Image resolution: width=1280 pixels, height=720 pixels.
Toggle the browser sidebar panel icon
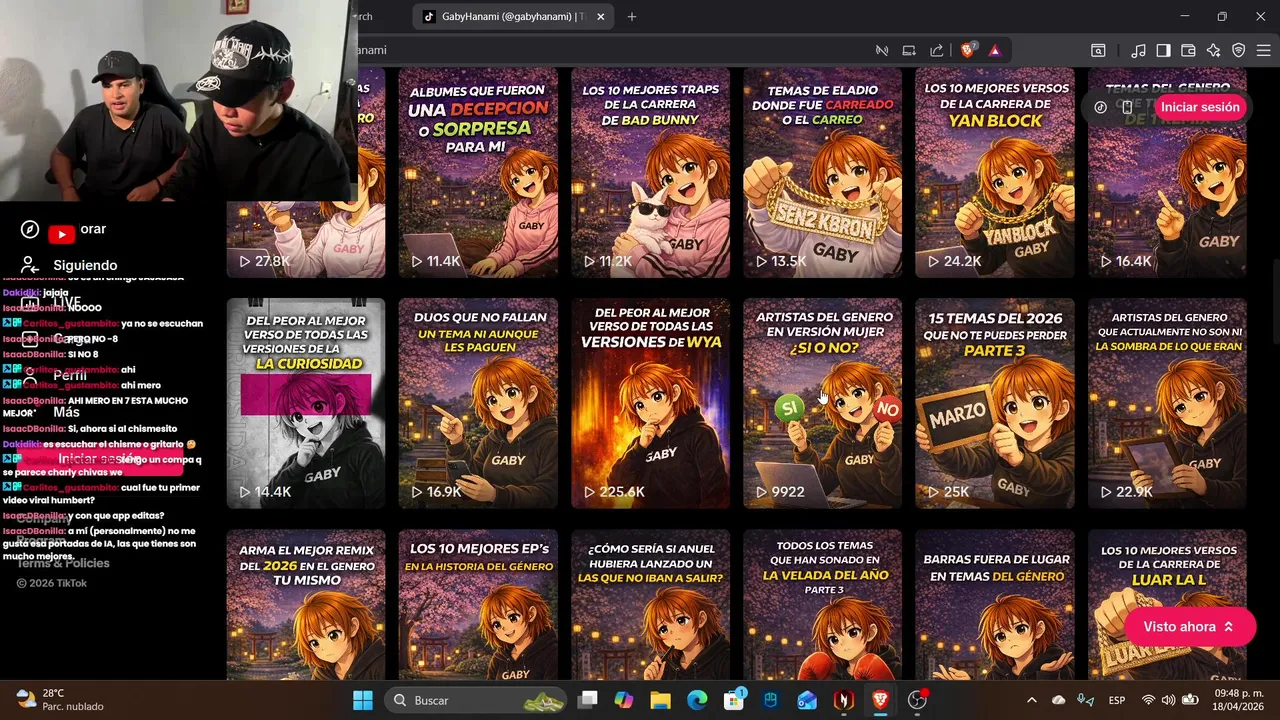[x=1163, y=50]
